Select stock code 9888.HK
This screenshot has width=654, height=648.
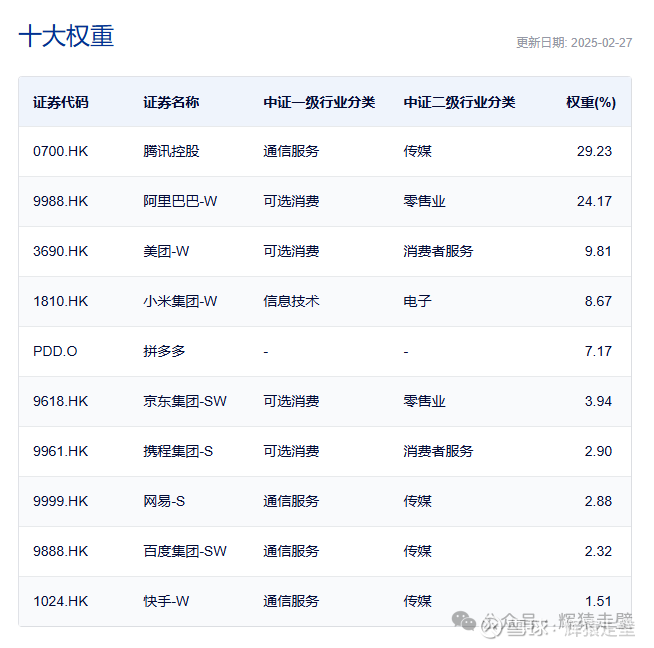click(x=61, y=551)
